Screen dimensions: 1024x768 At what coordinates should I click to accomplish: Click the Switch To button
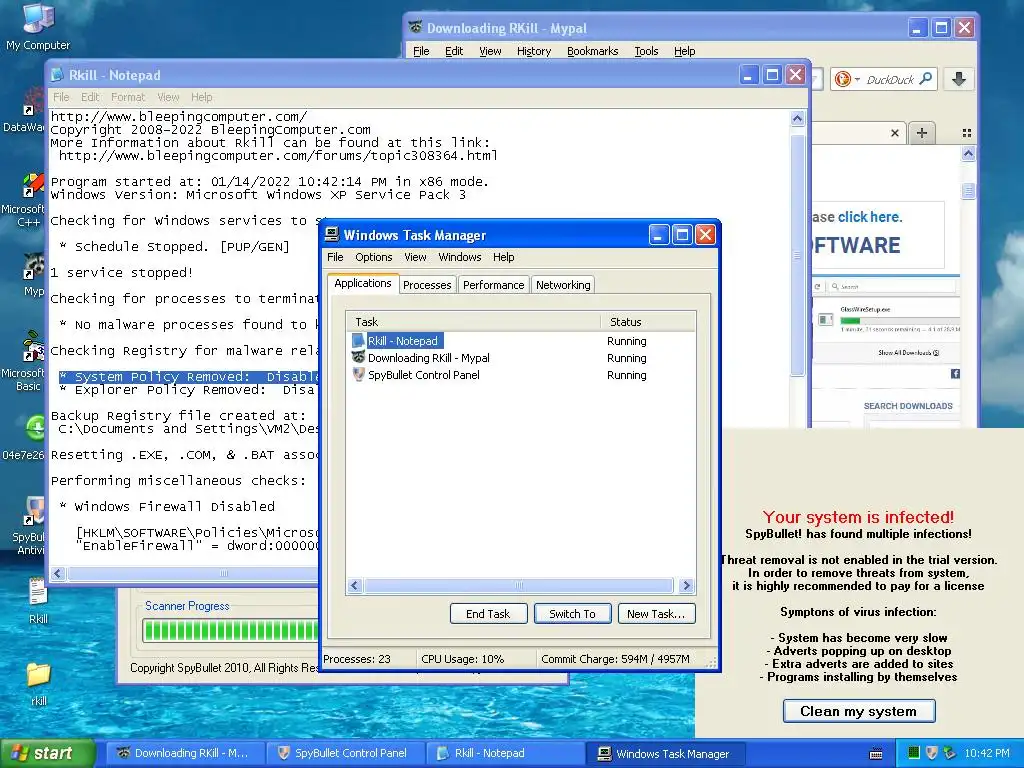click(x=572, y=614)
